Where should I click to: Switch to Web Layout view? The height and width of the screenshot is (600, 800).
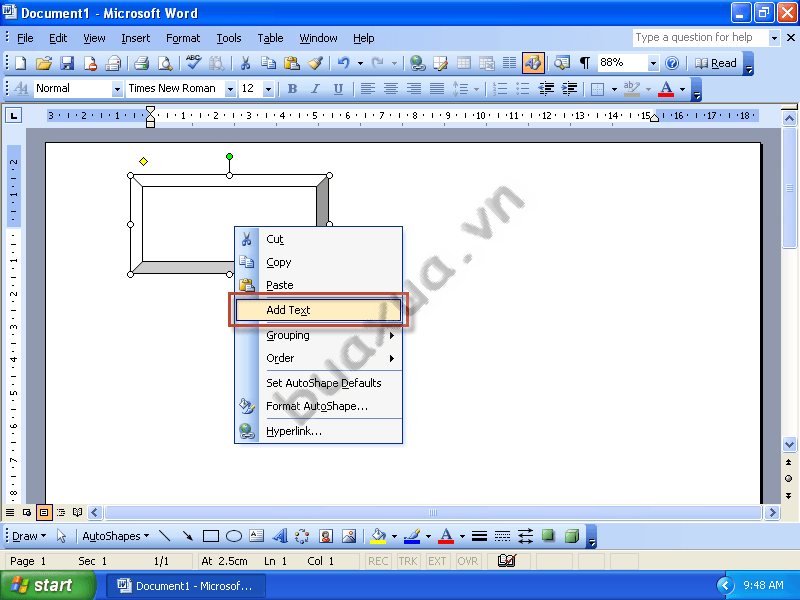(x=27, y=512)
